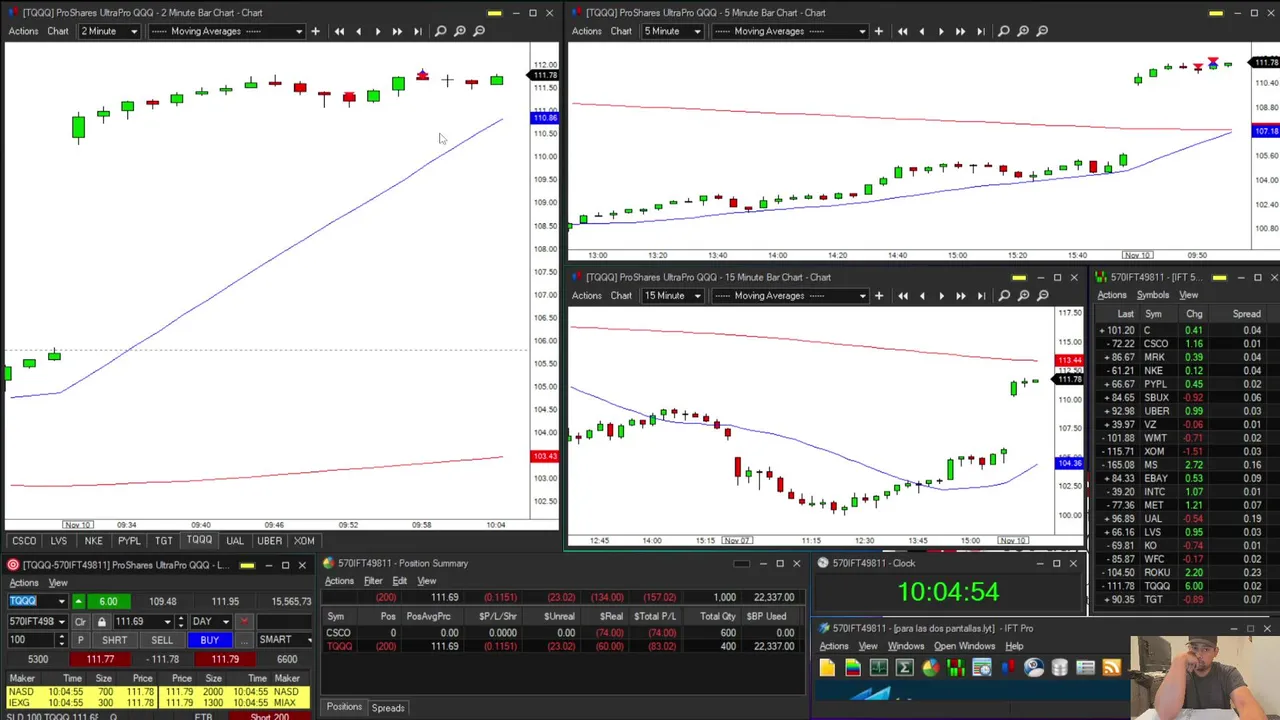Screen dimensions: 1280x720
Task: Toggle the green up-arrow tick indicator
Action: click(79, 601)
